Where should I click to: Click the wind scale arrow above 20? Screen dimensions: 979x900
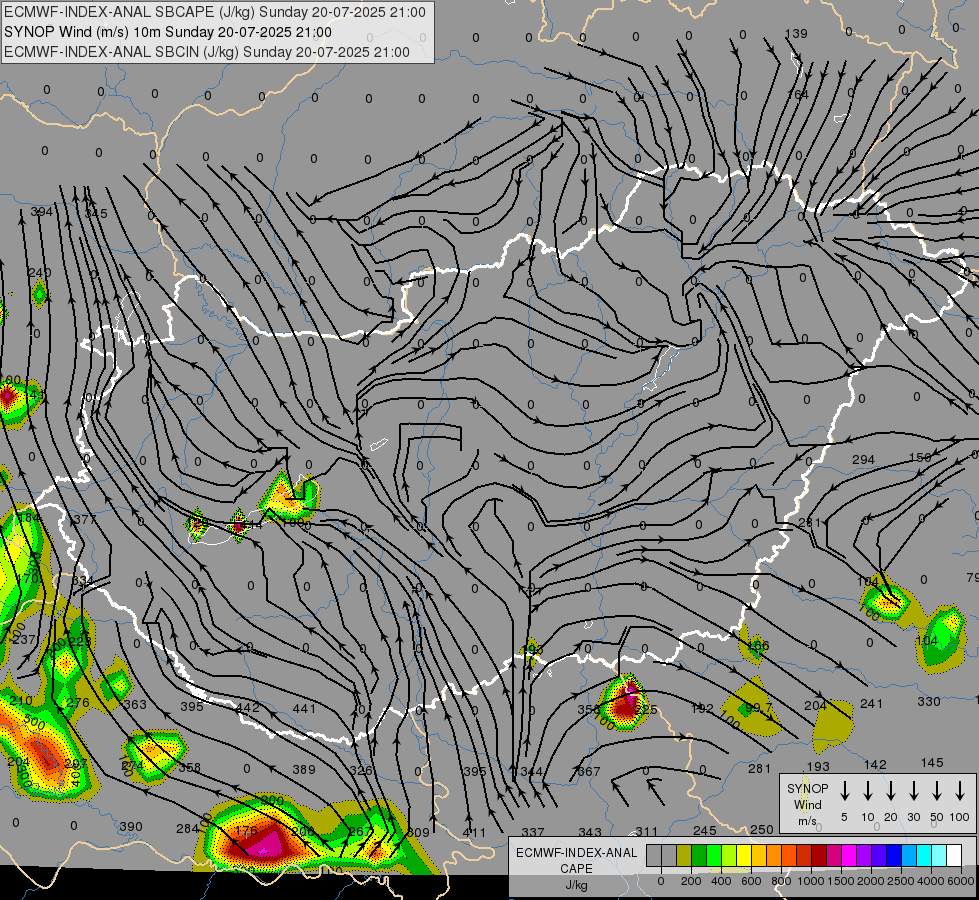point(891,790)
